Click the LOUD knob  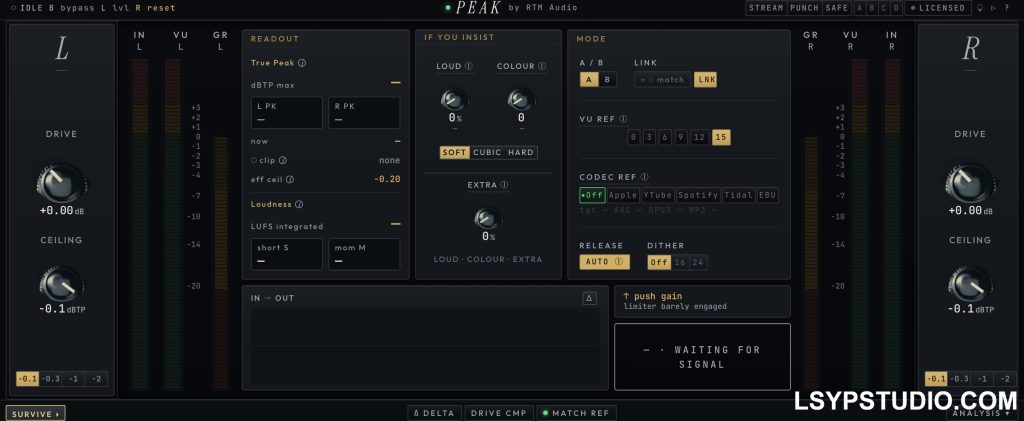(x=455, y=99)
